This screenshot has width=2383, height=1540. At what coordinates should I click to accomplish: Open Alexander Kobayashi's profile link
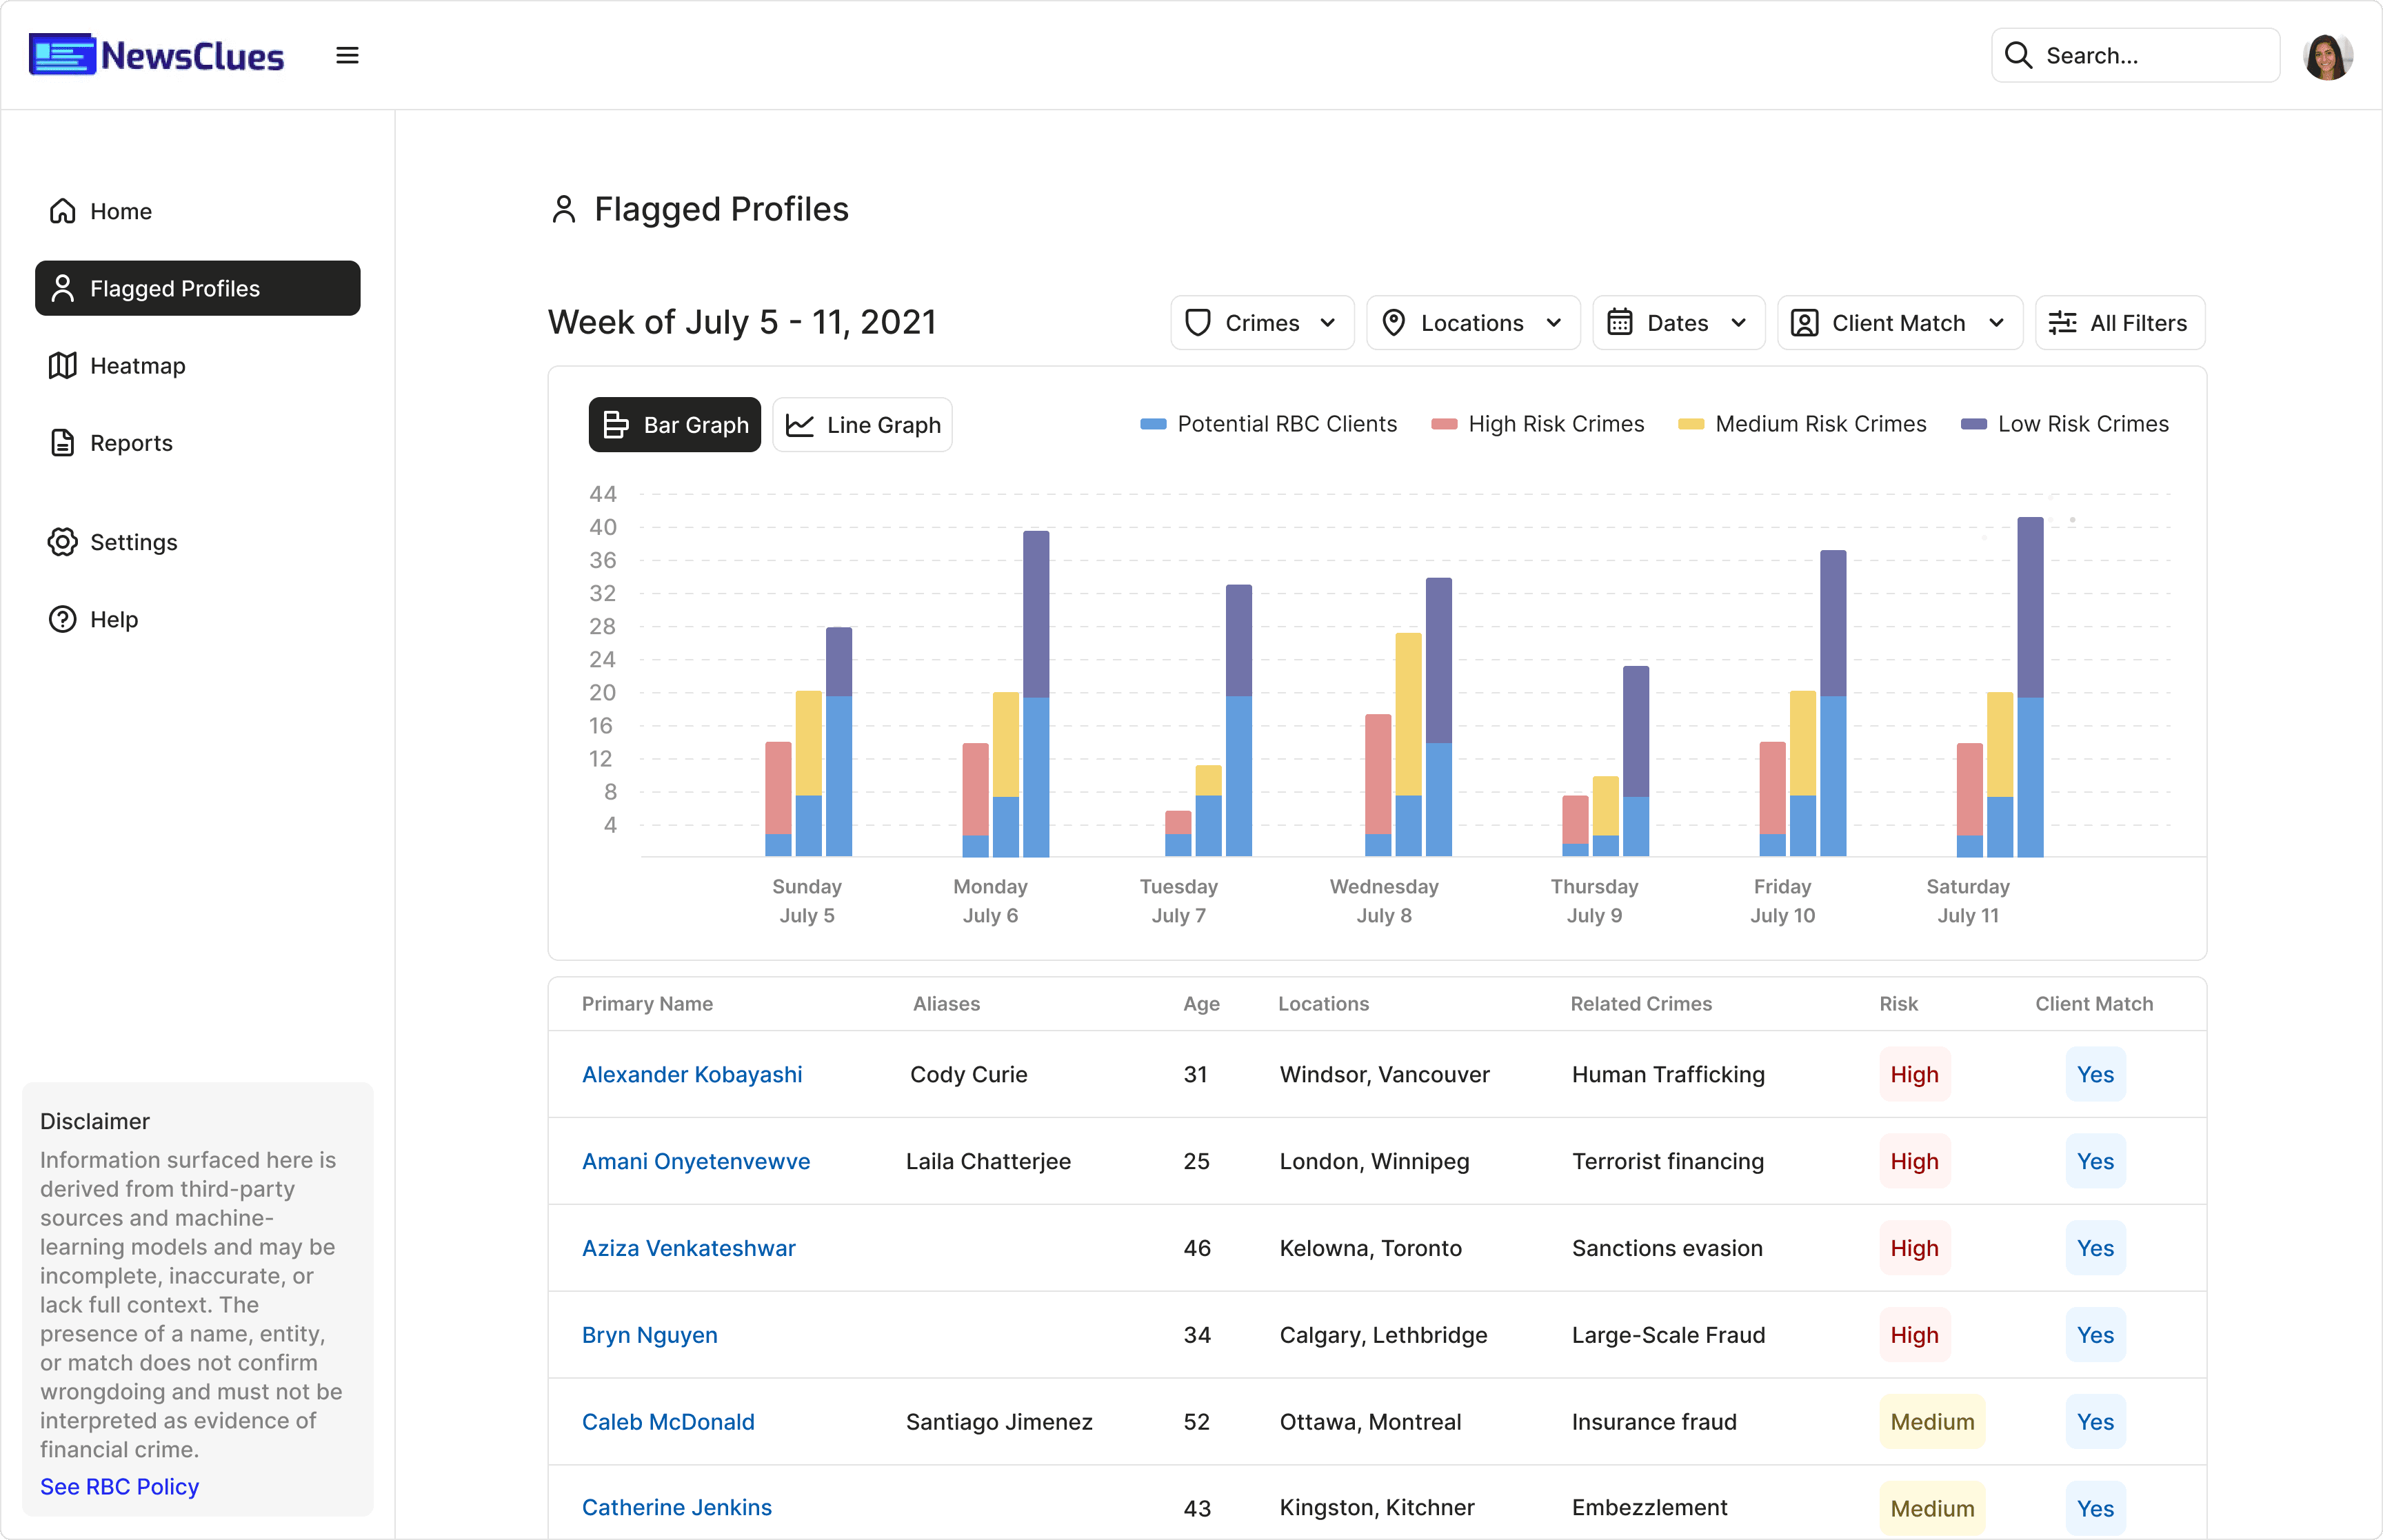click(x=692, y=1075)
